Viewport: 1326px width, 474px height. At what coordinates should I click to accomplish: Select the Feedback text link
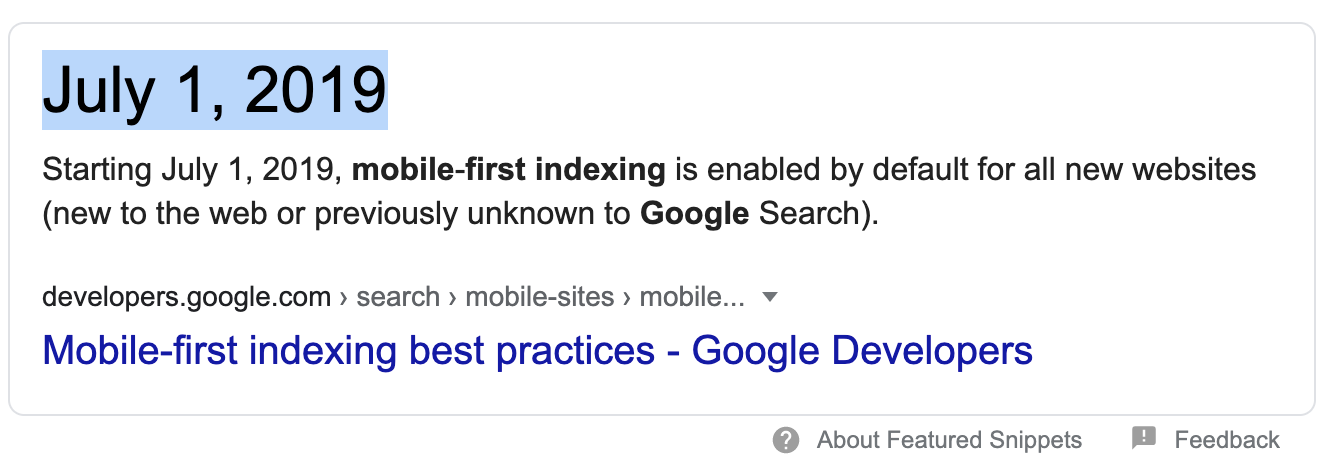1226,440
